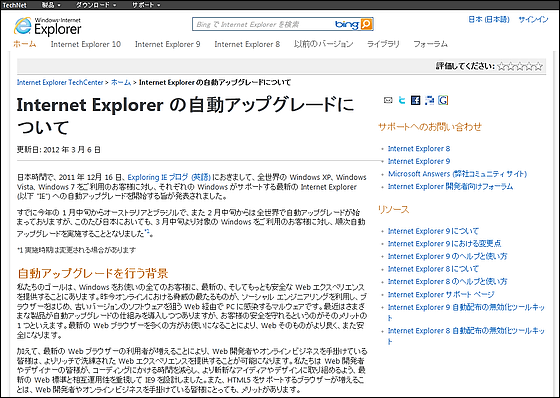
Task: Click share icon between Facebook and Google
Action: coord(429,100)
